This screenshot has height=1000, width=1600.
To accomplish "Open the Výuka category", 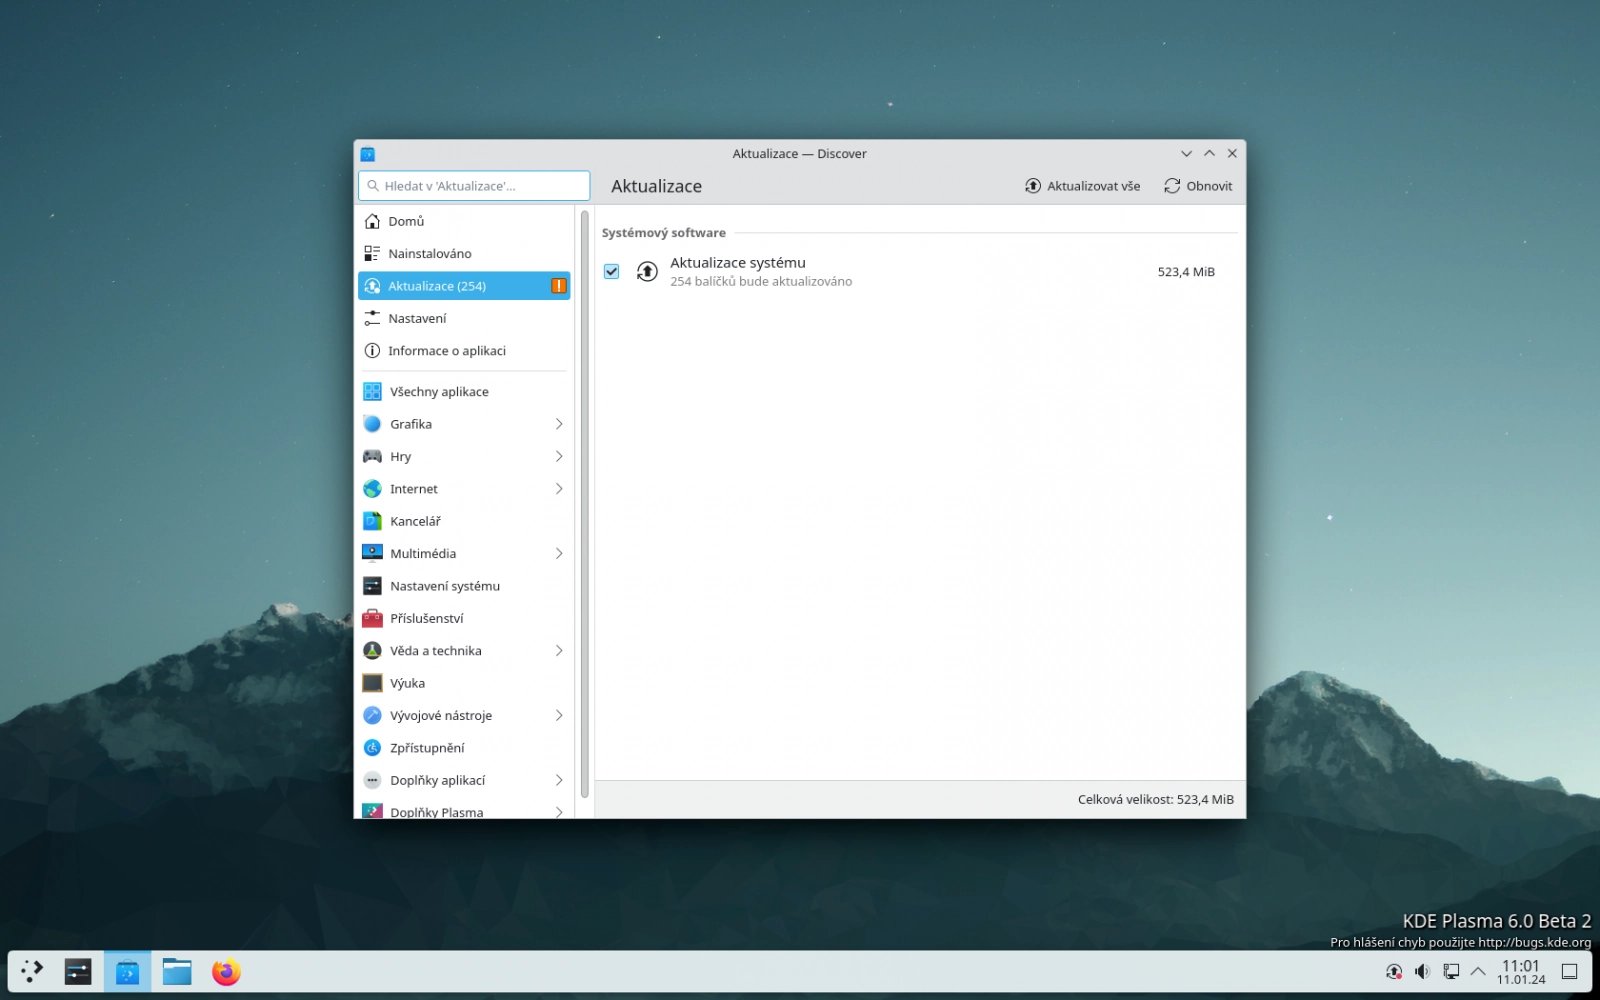I will click(x=464, y=683).
